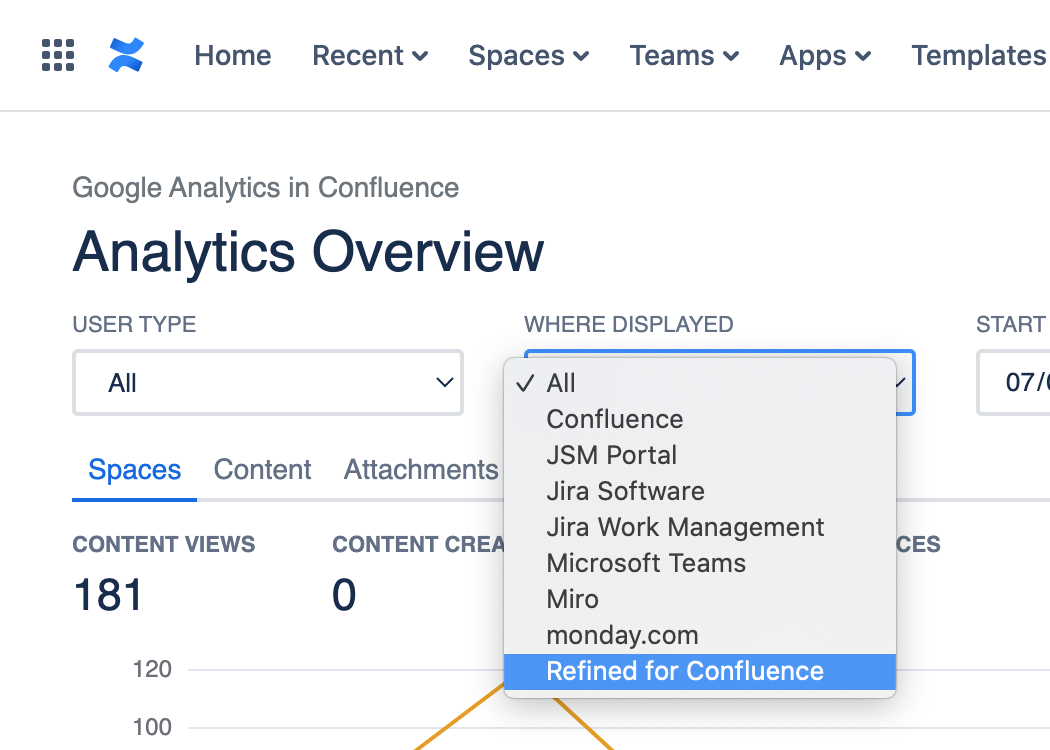Expand the Teams menu
The image size is (1050, 750).
(x=684, y=56)
